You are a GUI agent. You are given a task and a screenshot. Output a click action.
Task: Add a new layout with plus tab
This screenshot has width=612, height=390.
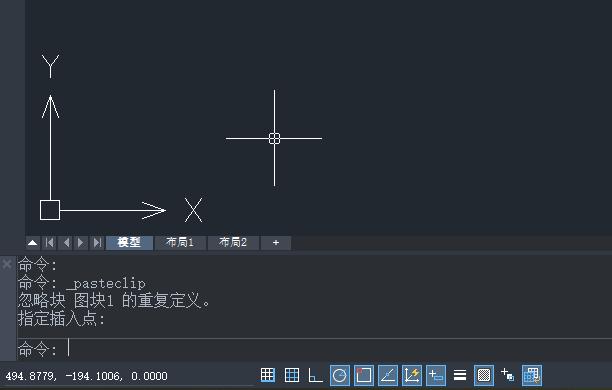[276, 242]
